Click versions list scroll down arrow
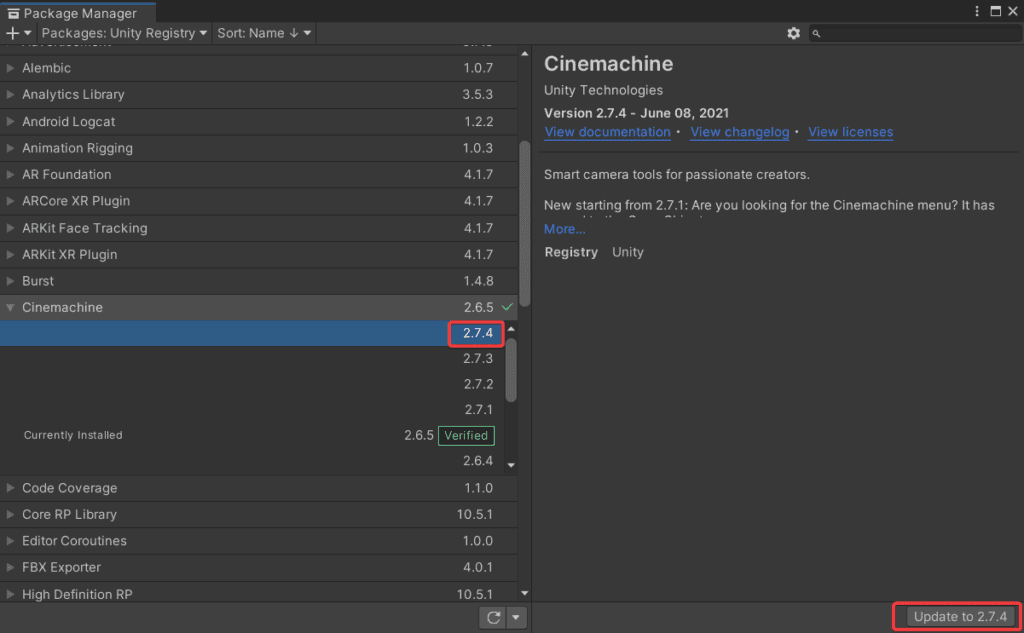This screenshot has width=1024, height=633. coord(511,465)
